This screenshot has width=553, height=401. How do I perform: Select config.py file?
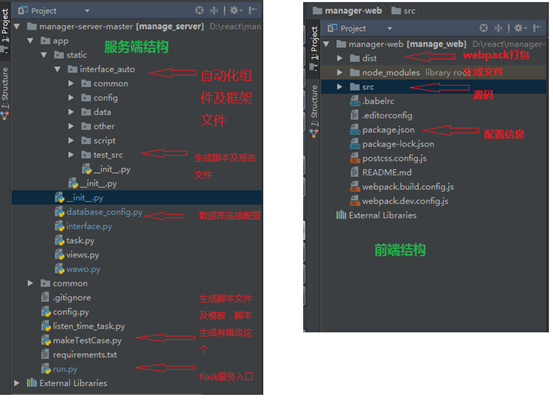65,312
